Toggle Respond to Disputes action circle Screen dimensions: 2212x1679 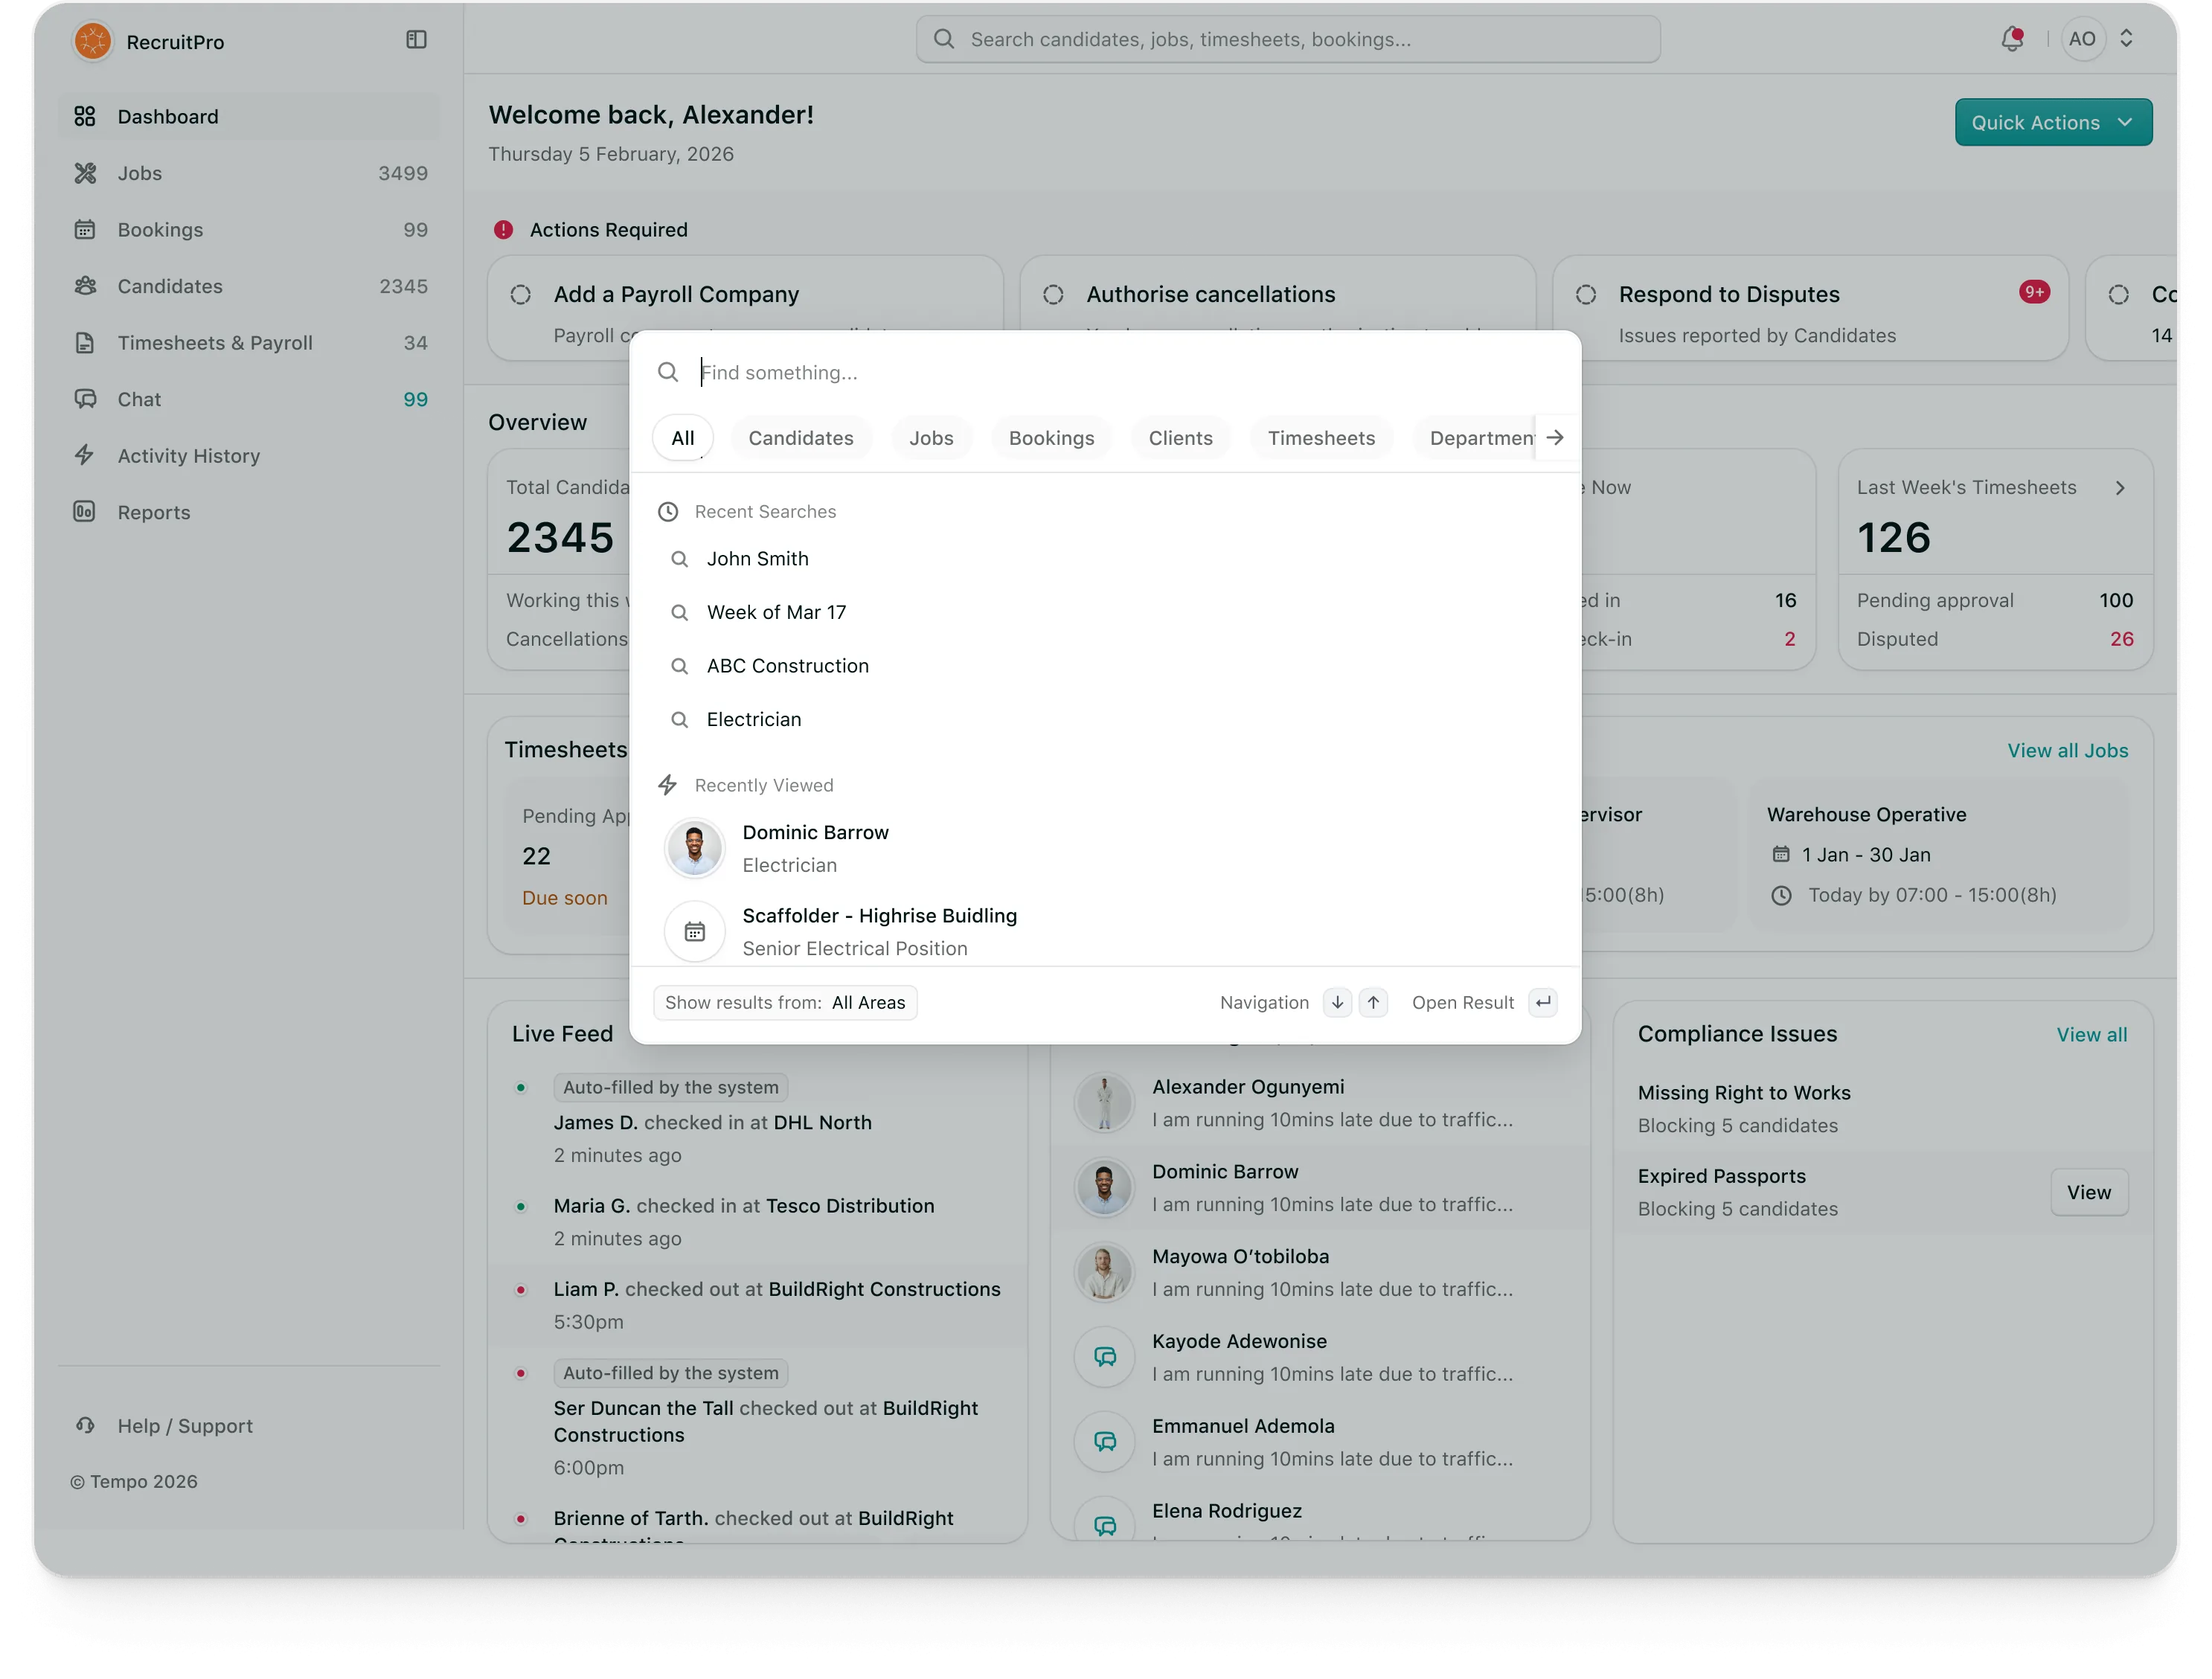(1586, 295)
